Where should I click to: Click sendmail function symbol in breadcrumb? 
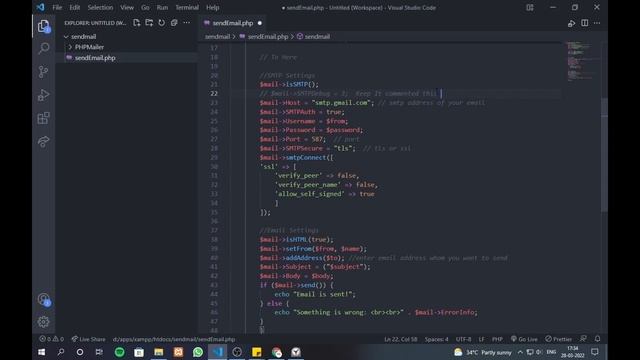tap(317, 36)
